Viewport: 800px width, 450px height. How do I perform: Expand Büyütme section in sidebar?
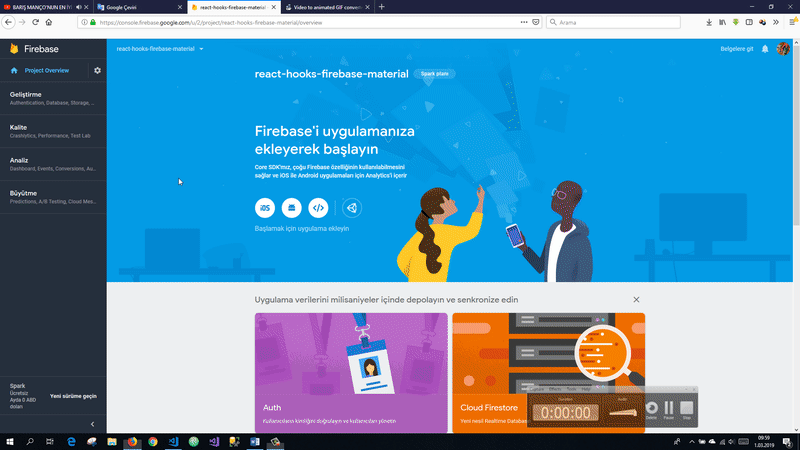coord(53,197)
